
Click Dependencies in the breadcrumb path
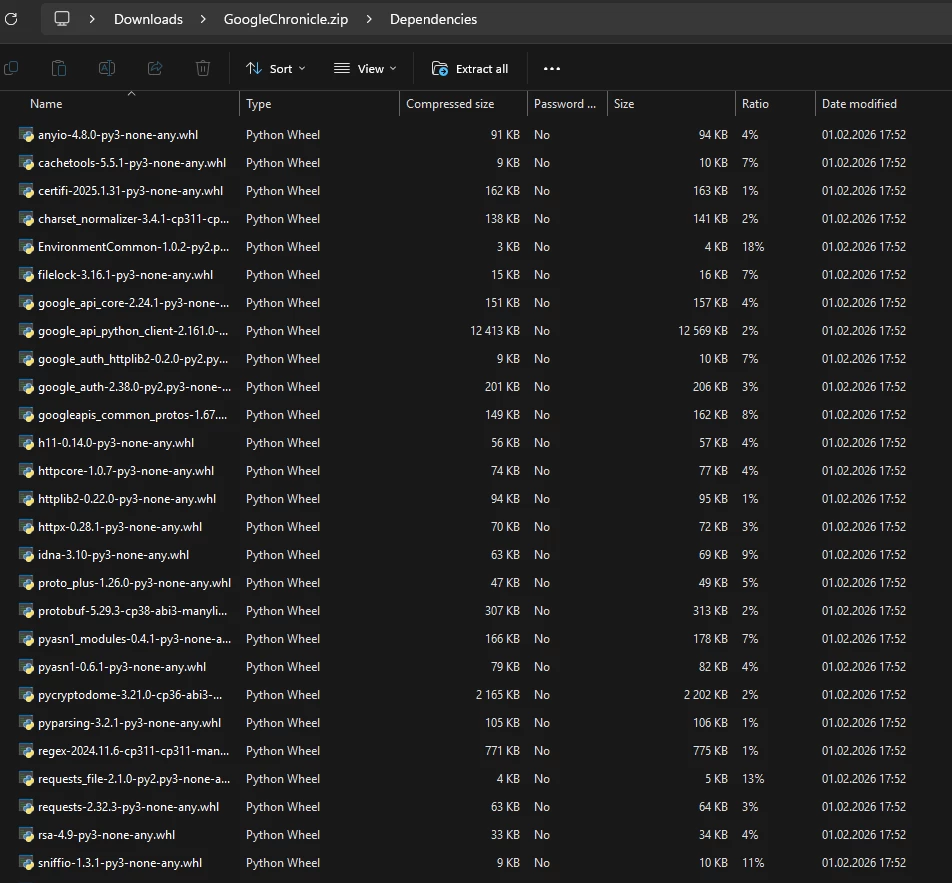[x=434, y=19]
